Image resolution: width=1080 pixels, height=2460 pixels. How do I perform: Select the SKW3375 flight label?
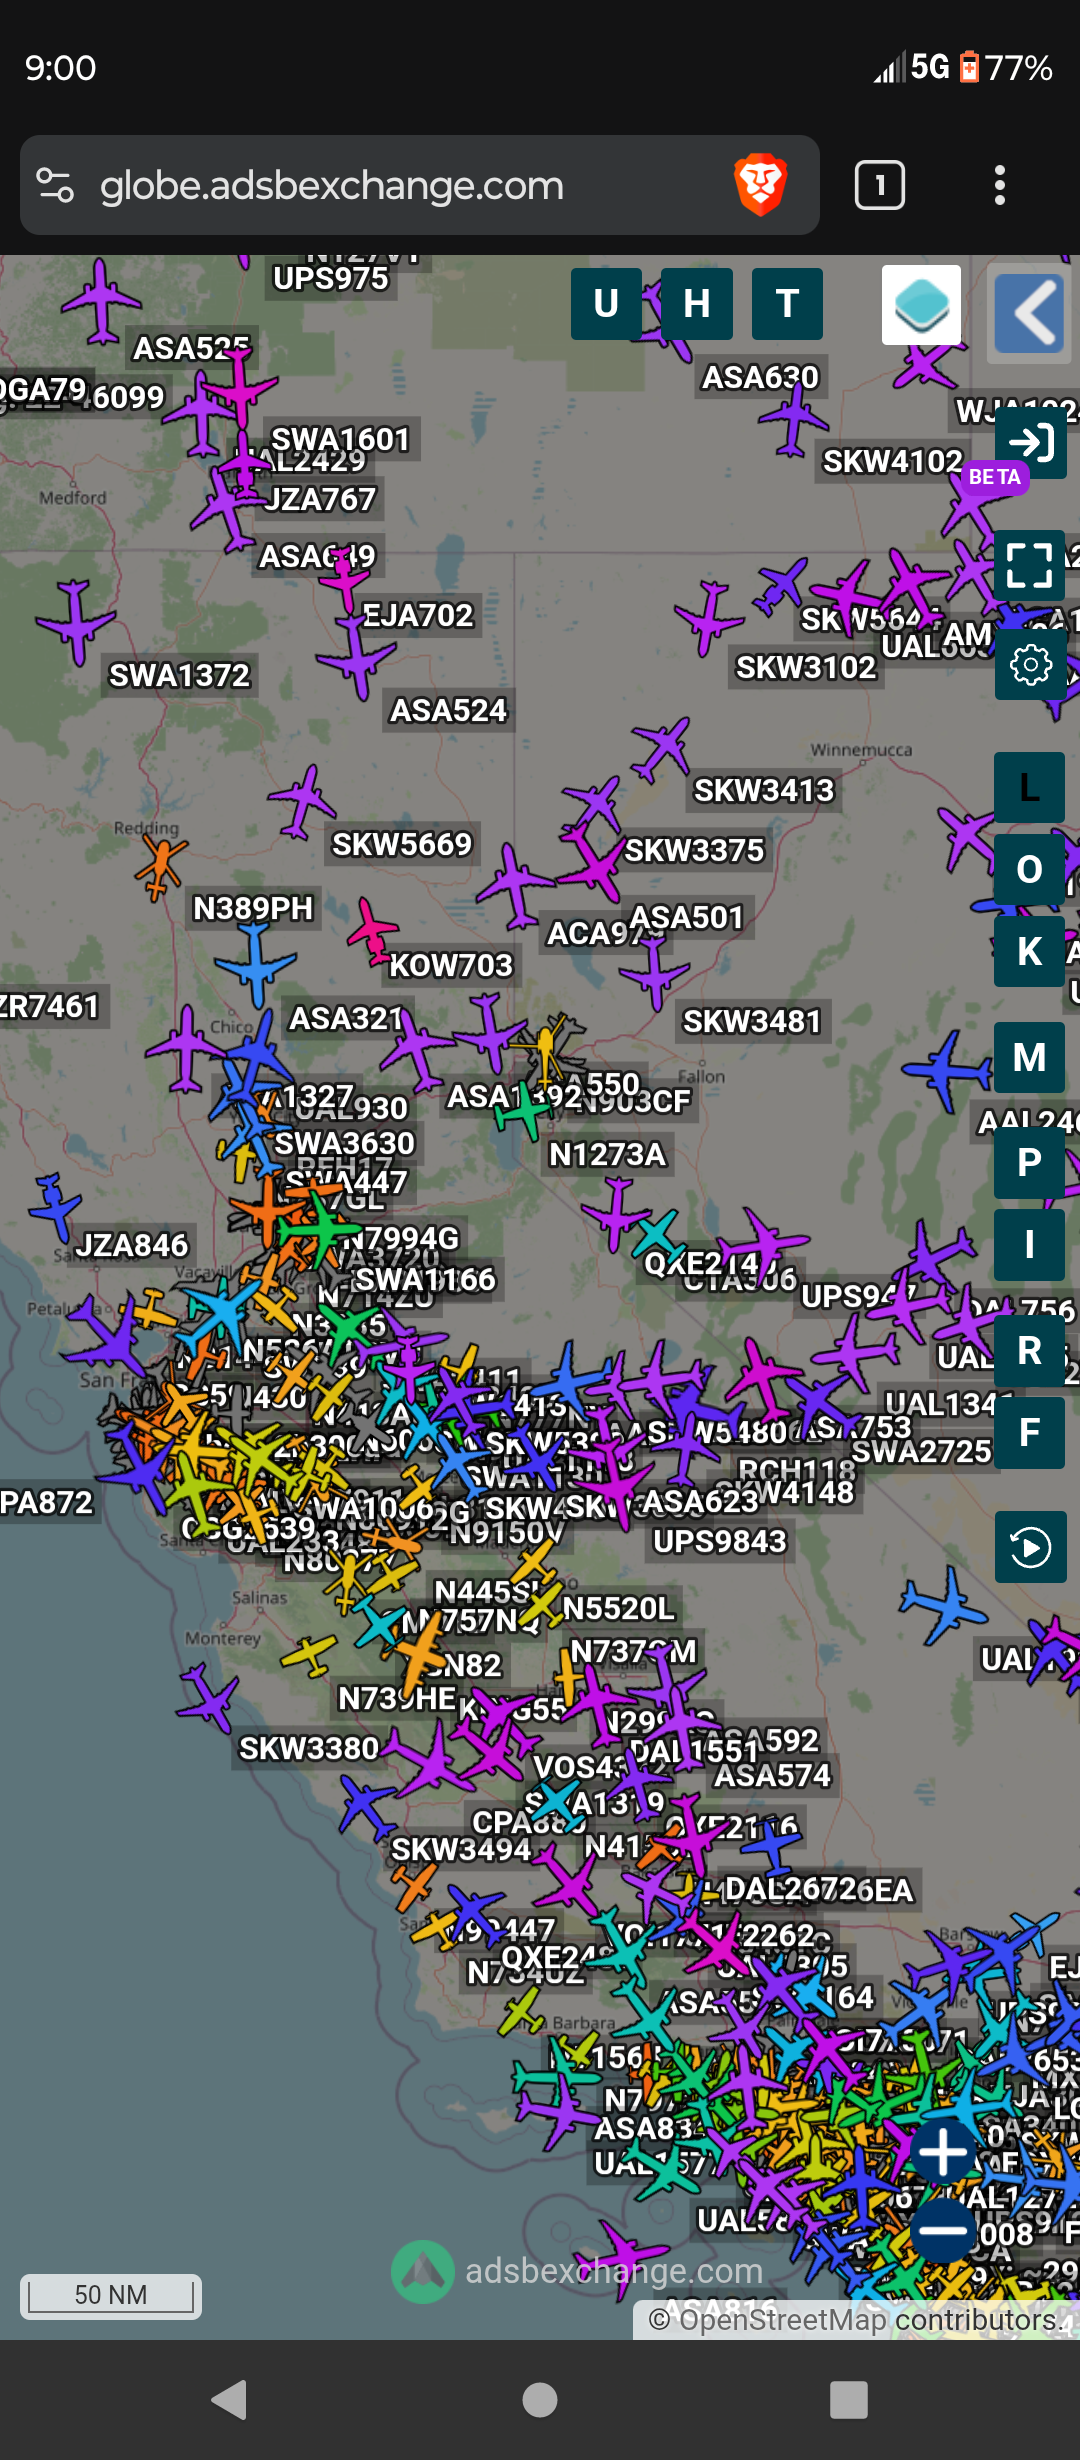[694, 850]
